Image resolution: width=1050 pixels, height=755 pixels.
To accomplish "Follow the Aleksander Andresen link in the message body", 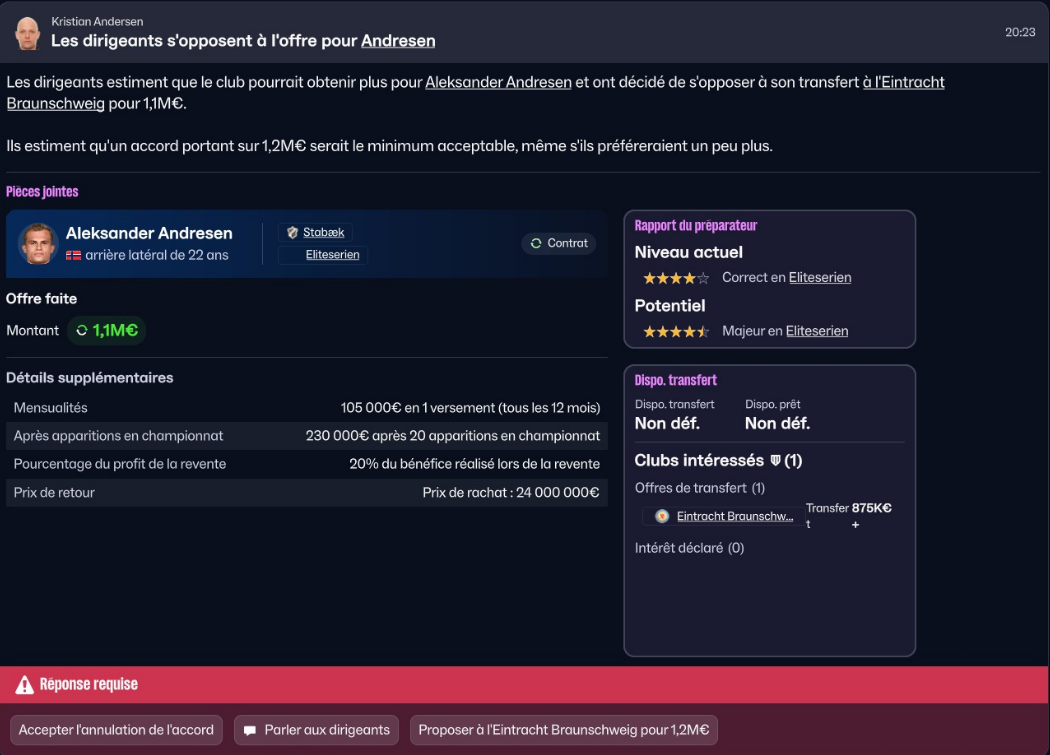I will click(498, 82).
